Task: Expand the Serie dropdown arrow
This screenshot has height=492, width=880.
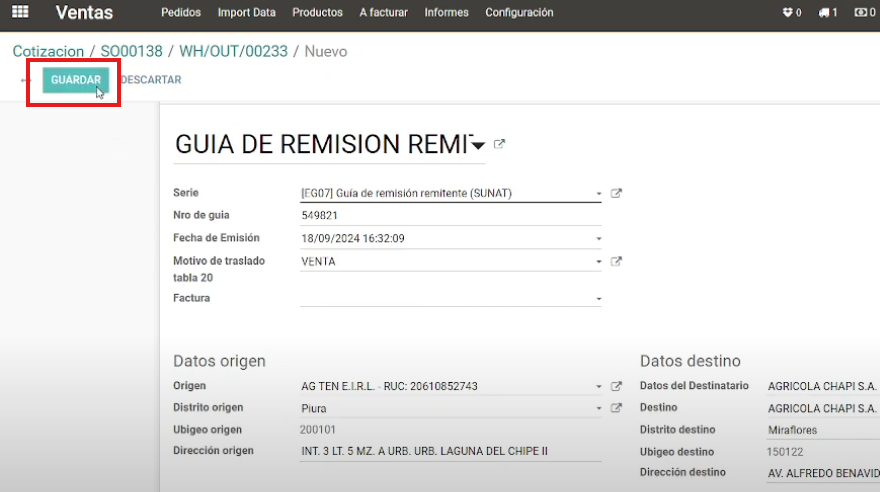Action: click(599, 194)
